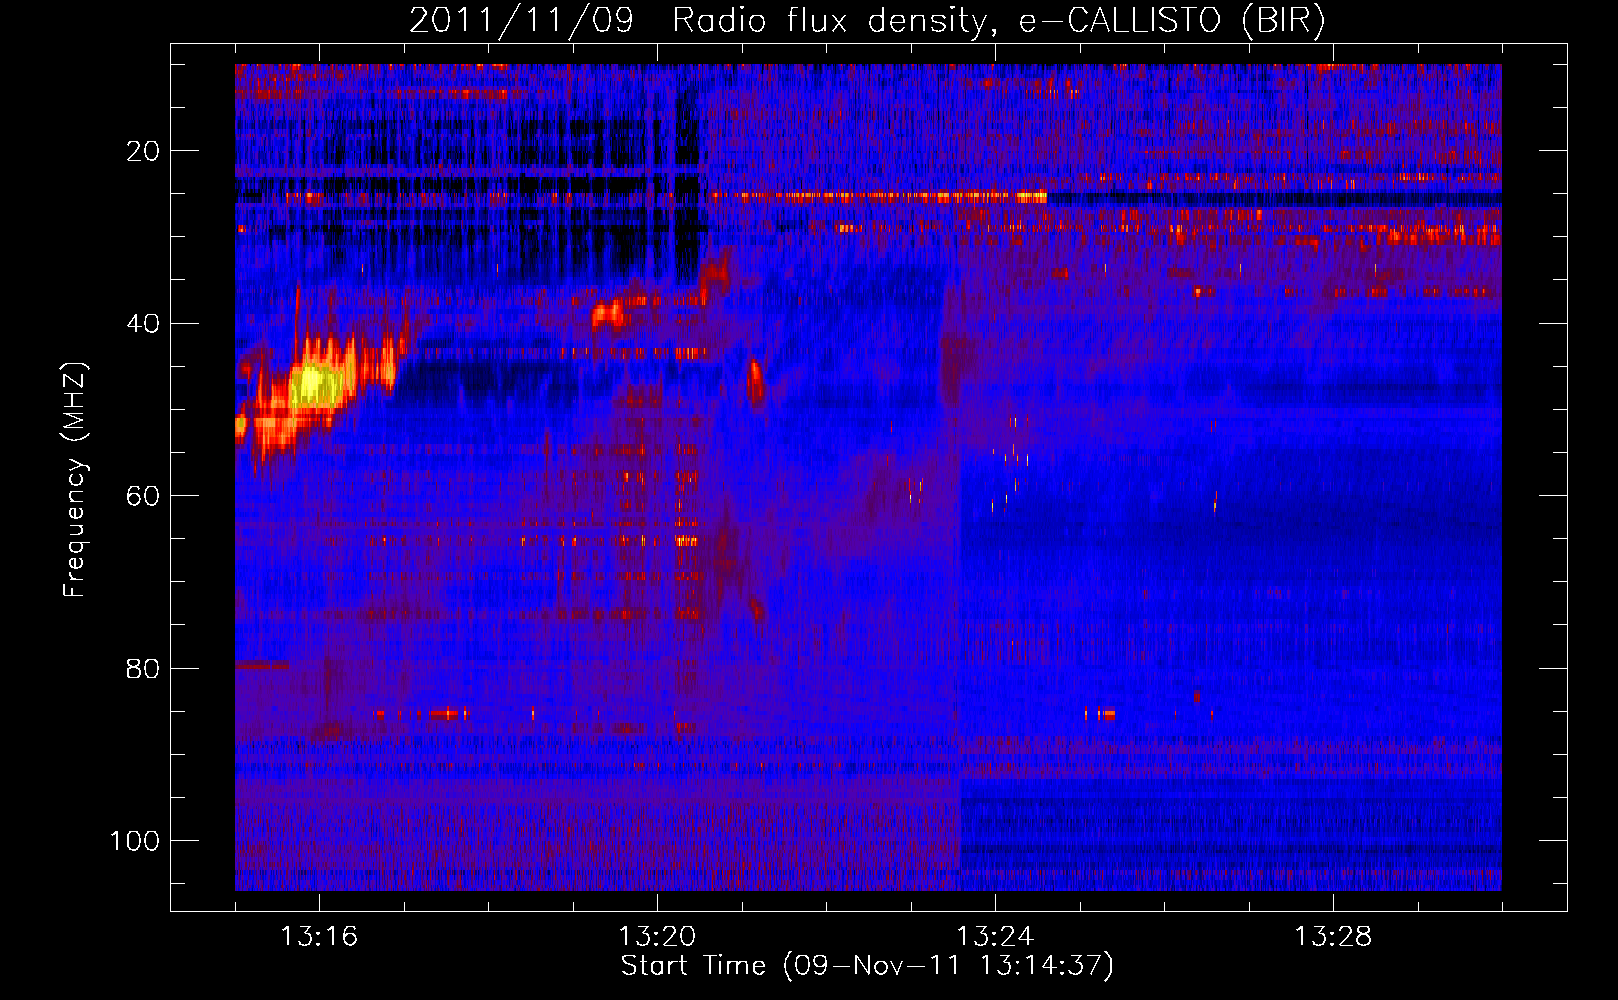
Task: Click the 'Start Time (09-Nov-11 13:14:37)' label
Action: (867, 966)
